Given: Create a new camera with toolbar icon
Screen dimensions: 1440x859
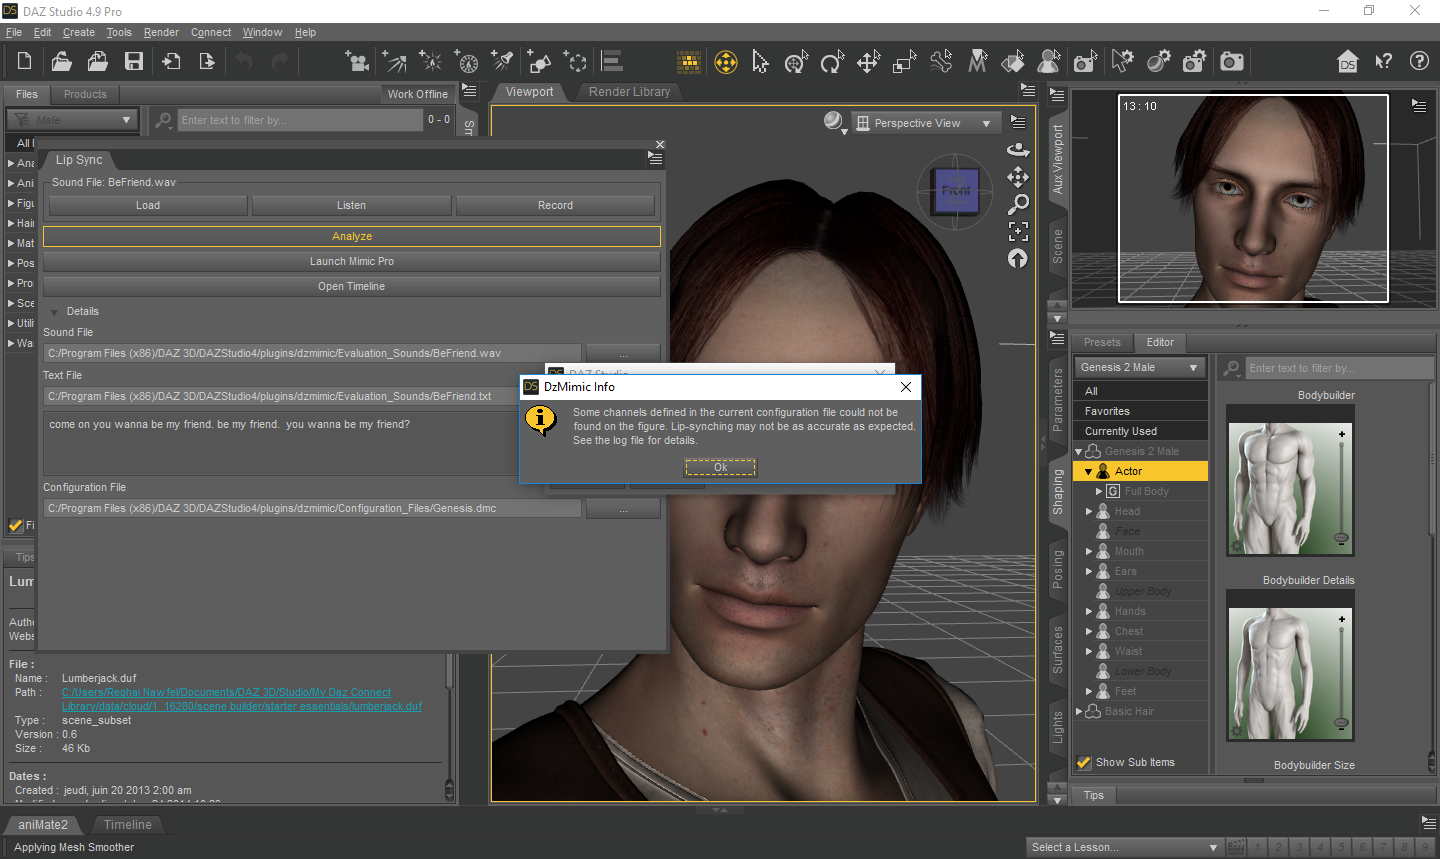Looking at the screenshot, I should pyautogui.click(x=356, y=62).
